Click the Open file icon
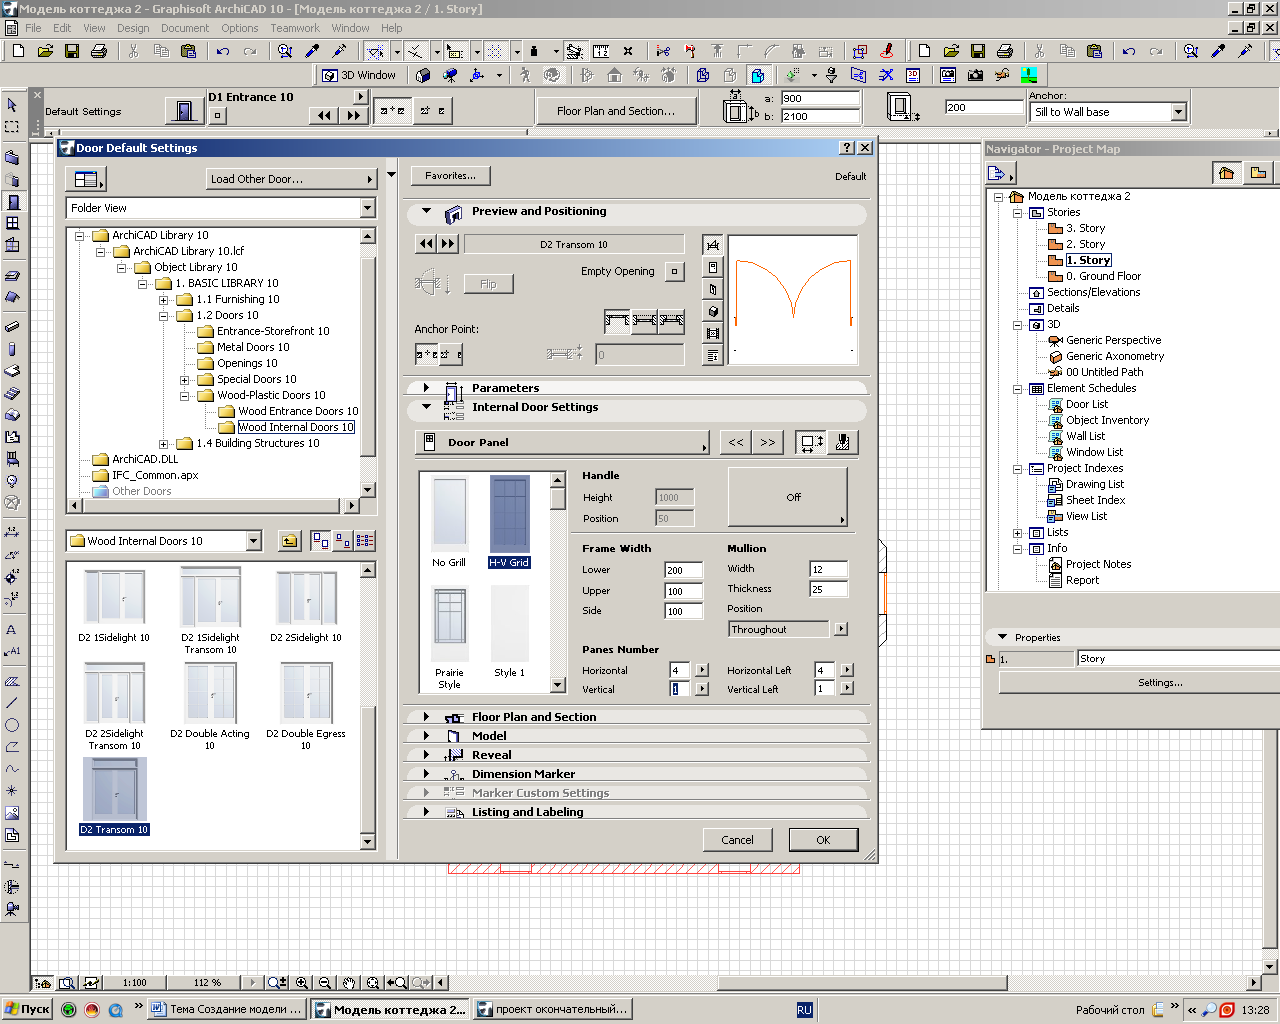This screenshot has height=1024, width=1280. pyautogui.click(x=45, y=51)
